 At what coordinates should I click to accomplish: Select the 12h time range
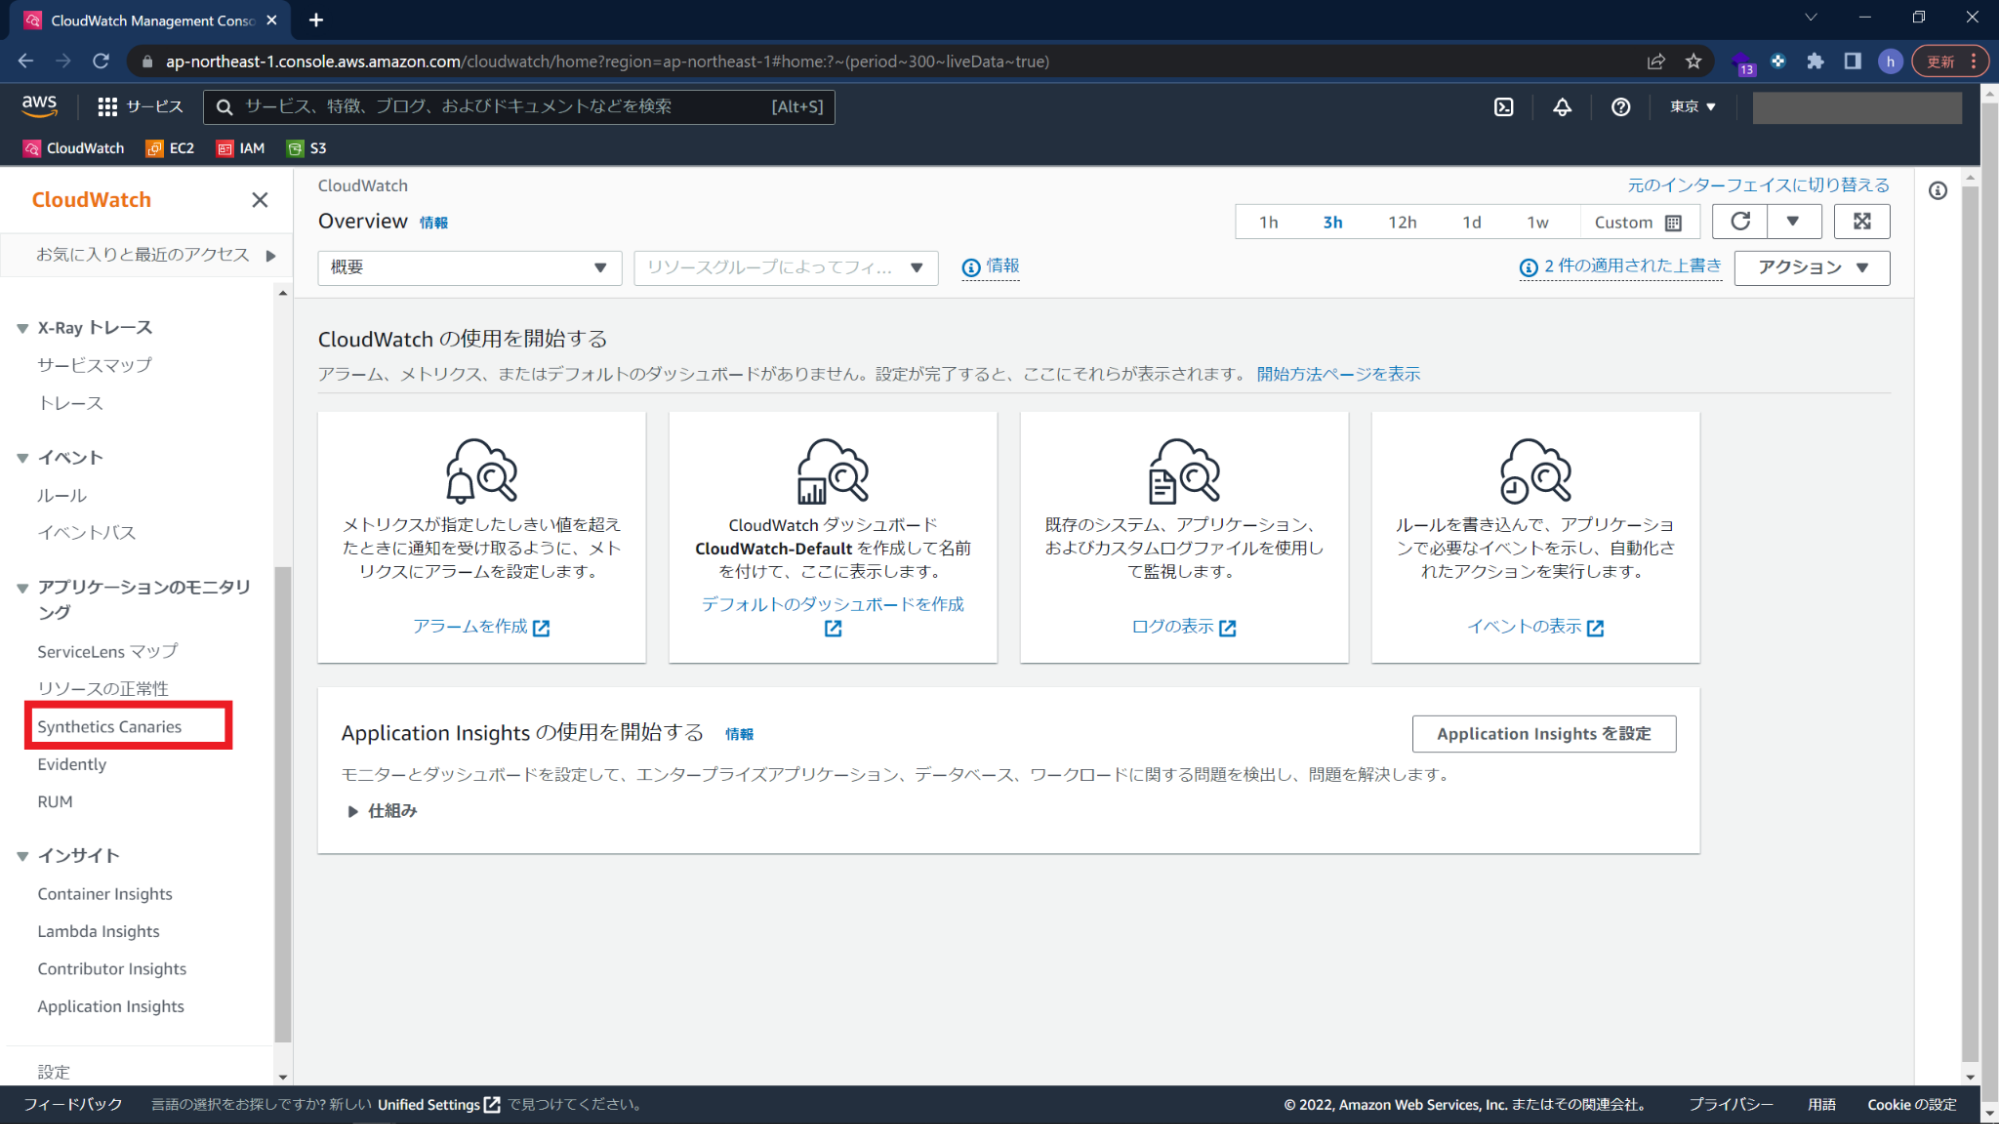click(x=1401, y=222)
